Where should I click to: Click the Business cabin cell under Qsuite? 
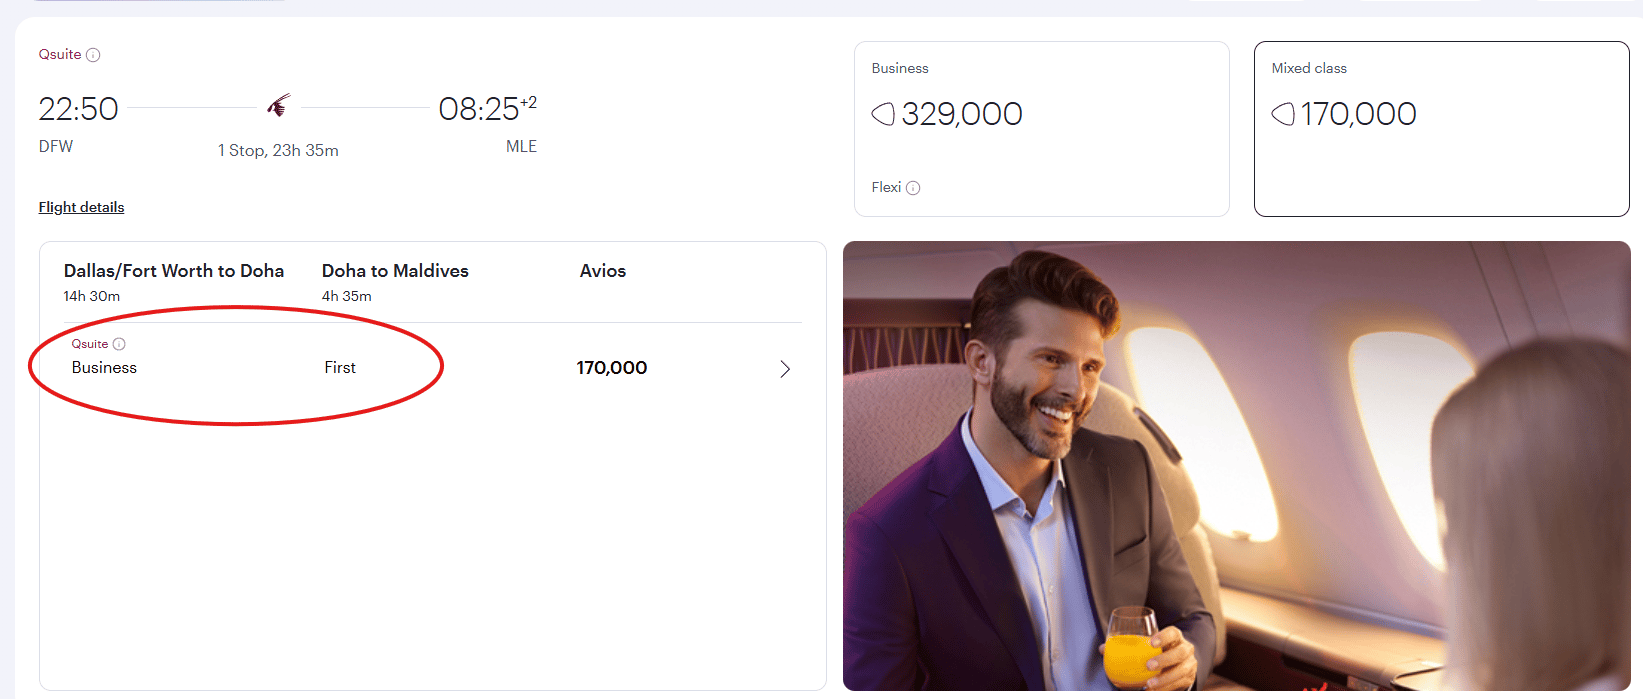click(x=104, y=368)
